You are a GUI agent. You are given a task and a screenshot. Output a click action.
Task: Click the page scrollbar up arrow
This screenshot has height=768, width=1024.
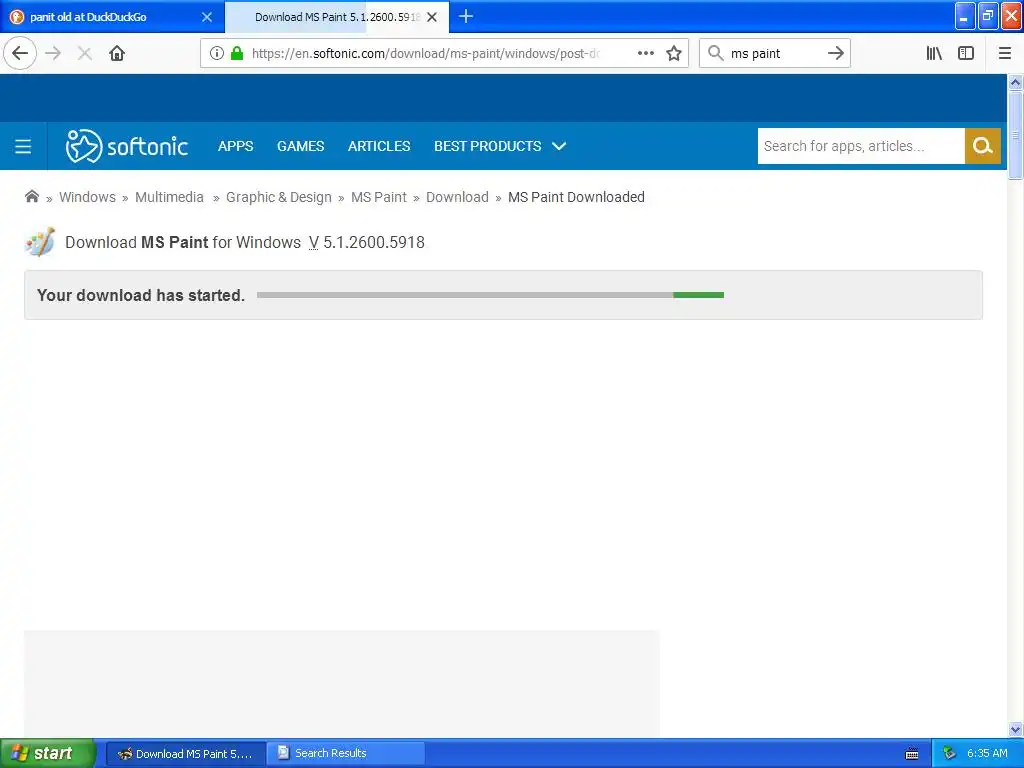tap(1015, 82)
